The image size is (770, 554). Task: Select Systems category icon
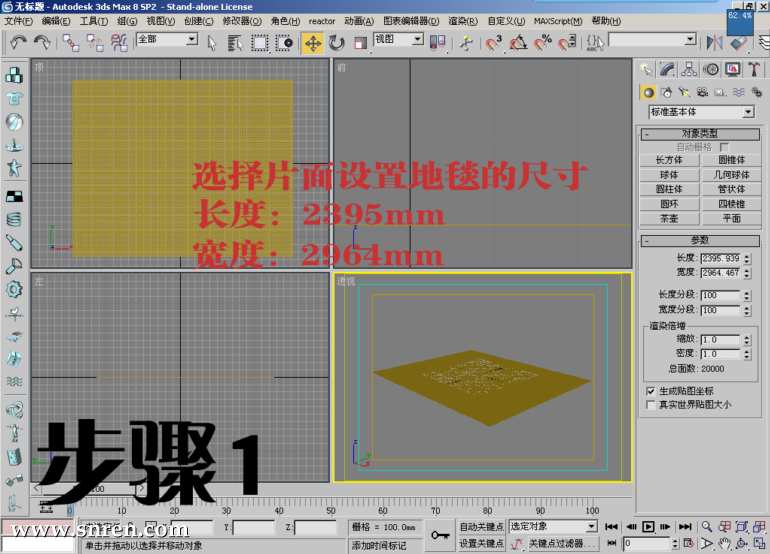757,92
